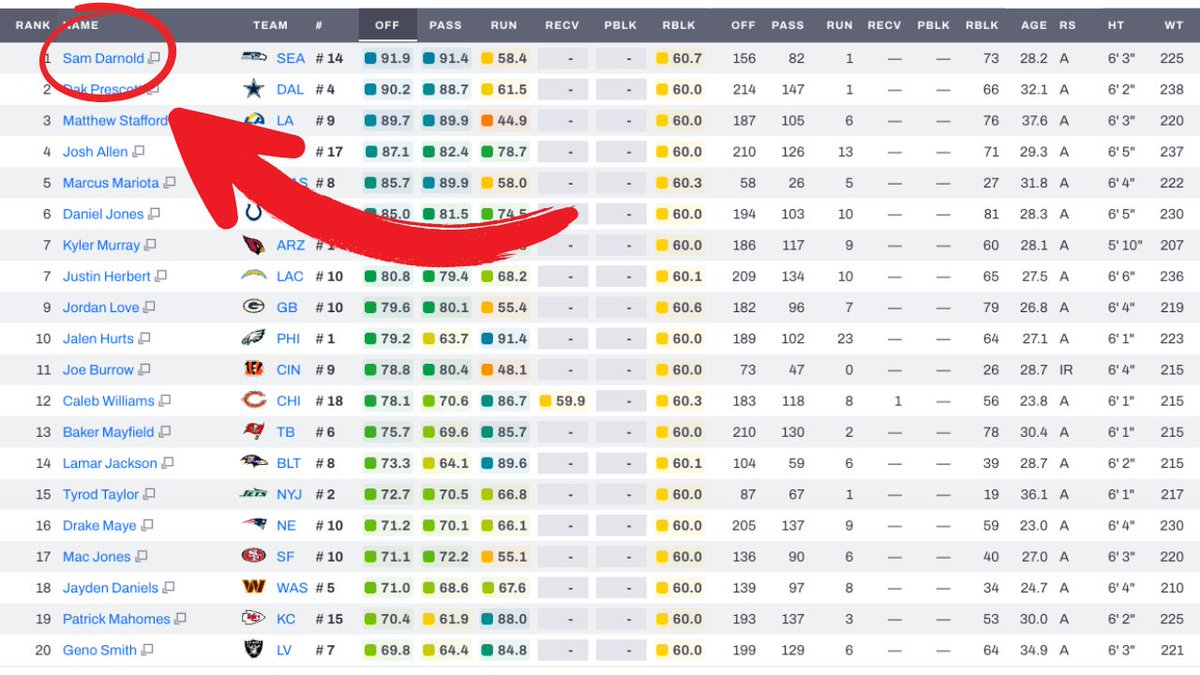This screenshot has height=675, width=1200.
Task: Click the Chargers bolt logo
Action: point(254,276)
